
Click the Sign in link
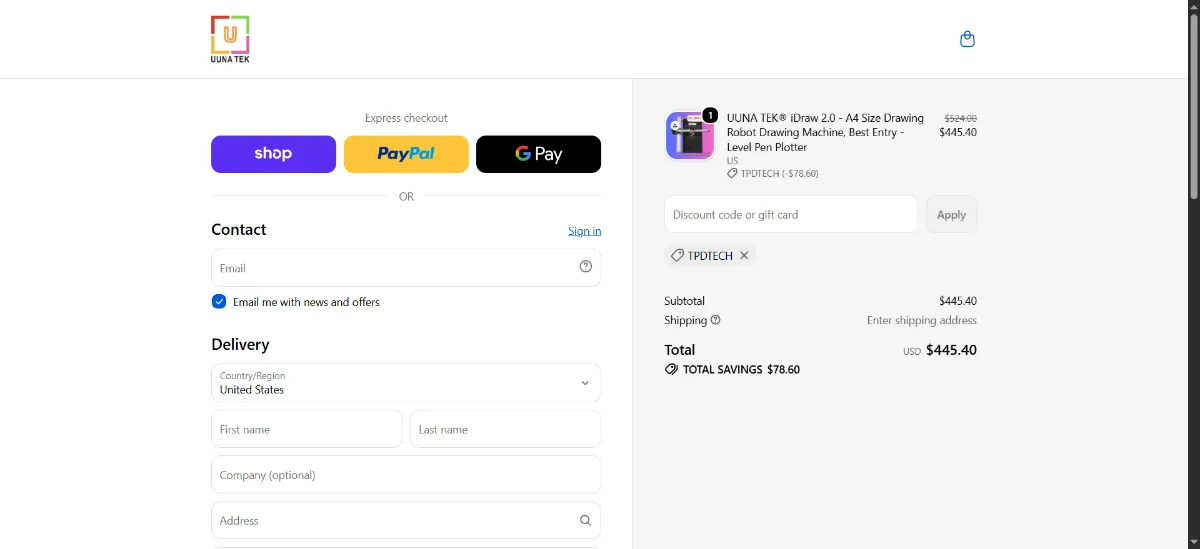[x=585, y=231]
